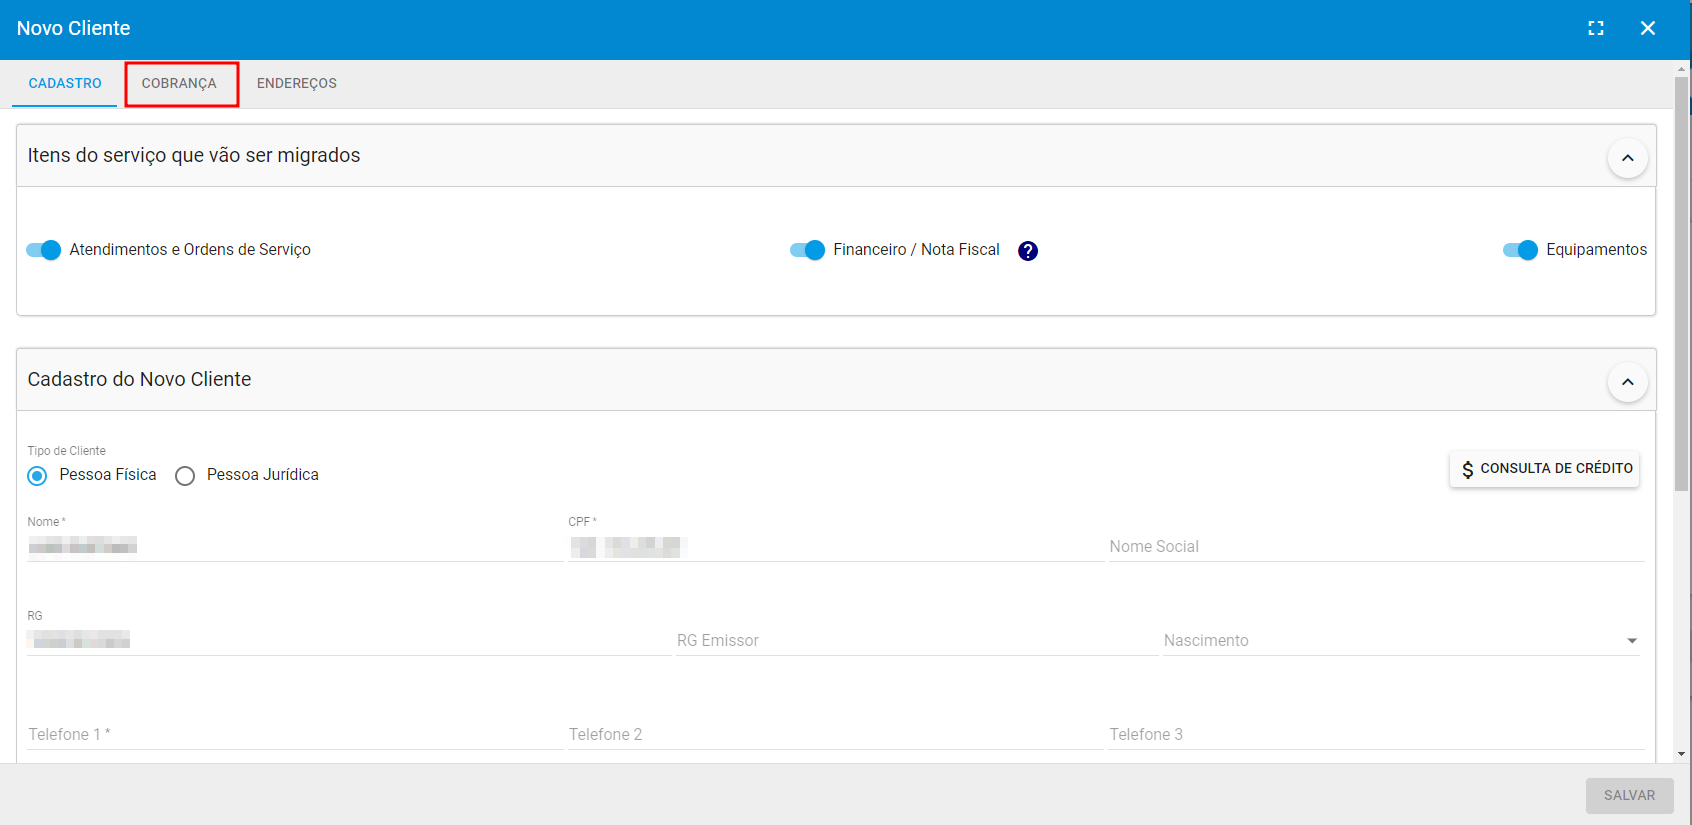This screenshot has height=825, width=1692.
Task: Click the Consulta de Crédito button
Action: [x=1544, y=469]
